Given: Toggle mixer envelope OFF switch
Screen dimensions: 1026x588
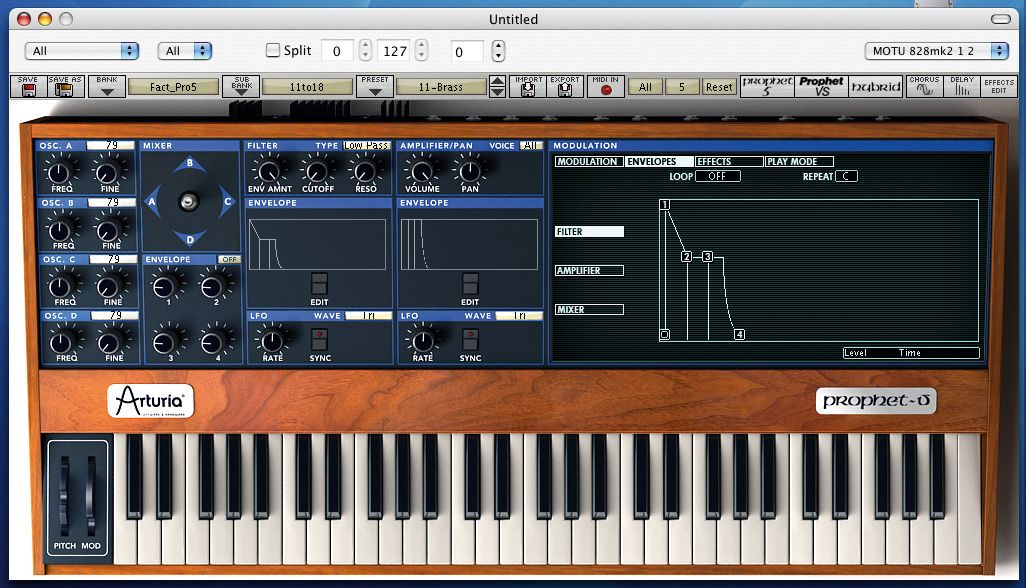Looking at the screenshot, I should click(229, 260).
